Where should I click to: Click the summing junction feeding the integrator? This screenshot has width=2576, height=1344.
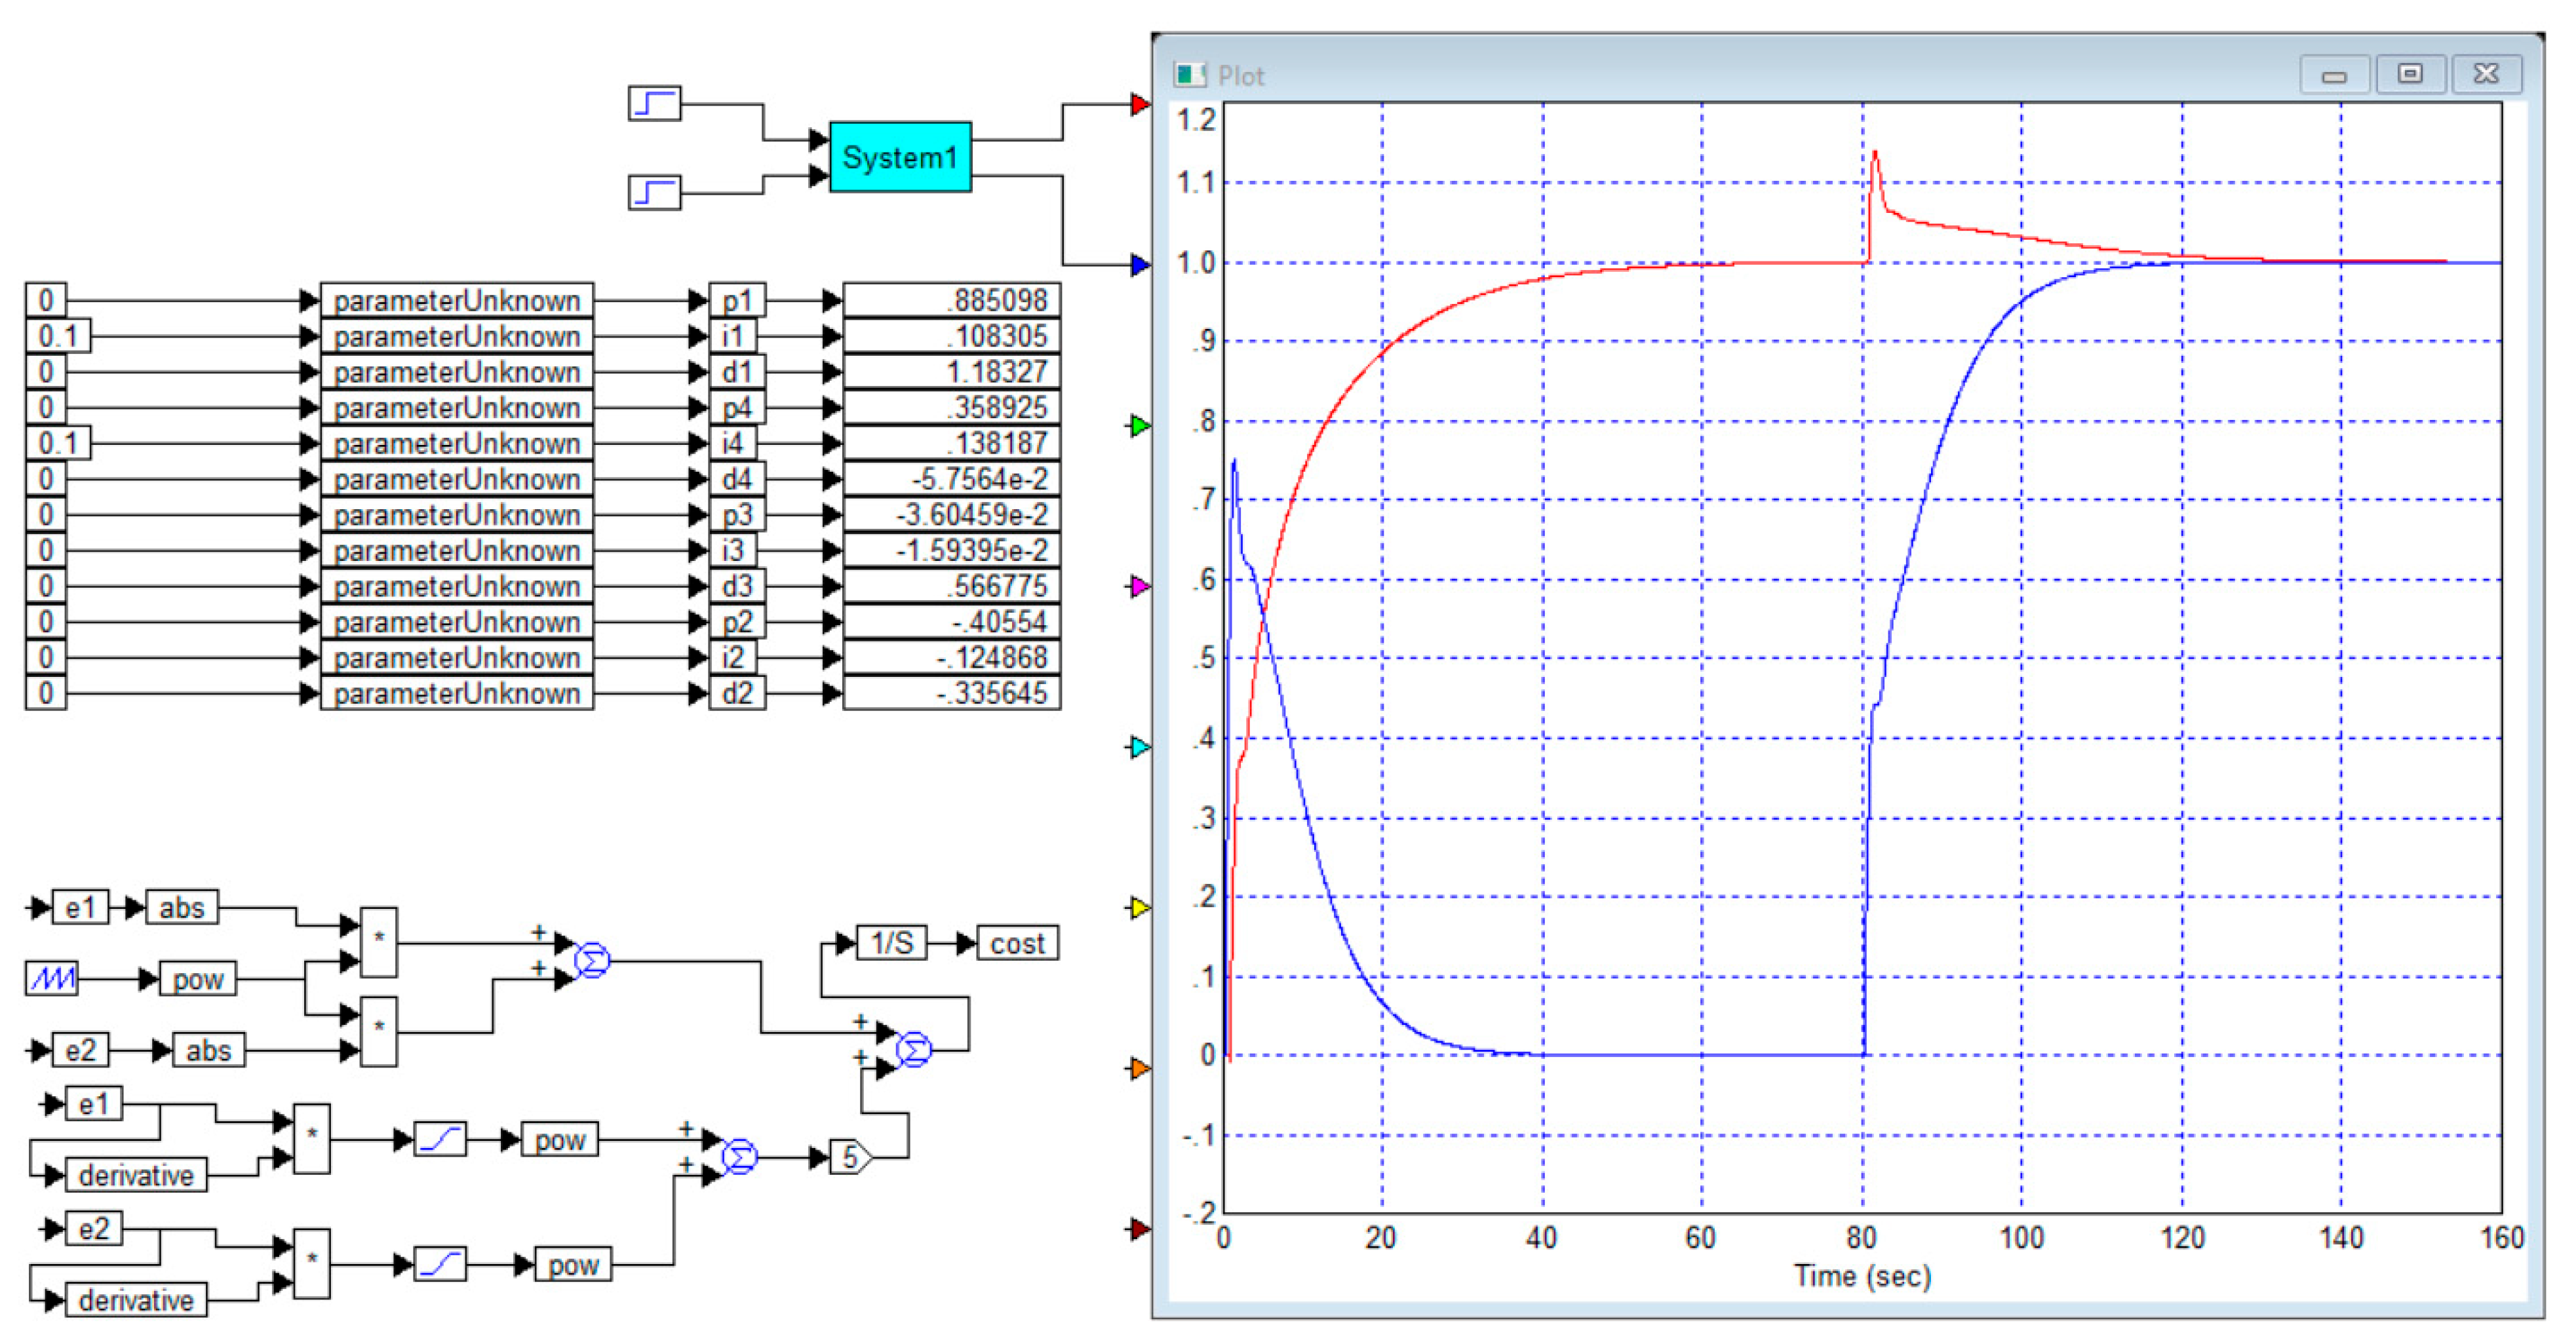click(x=913, y=1049)
